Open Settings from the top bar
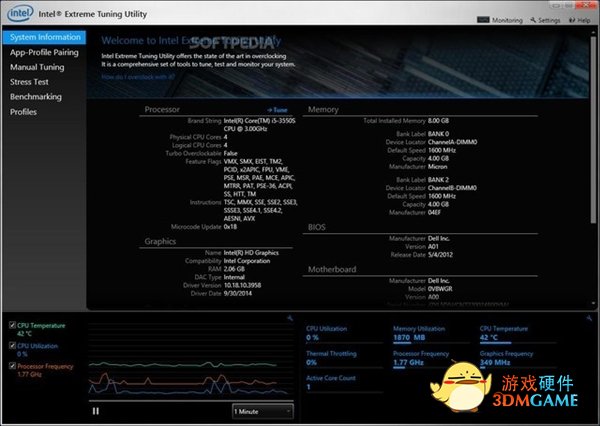600x426 pixels. coord(545,20)
